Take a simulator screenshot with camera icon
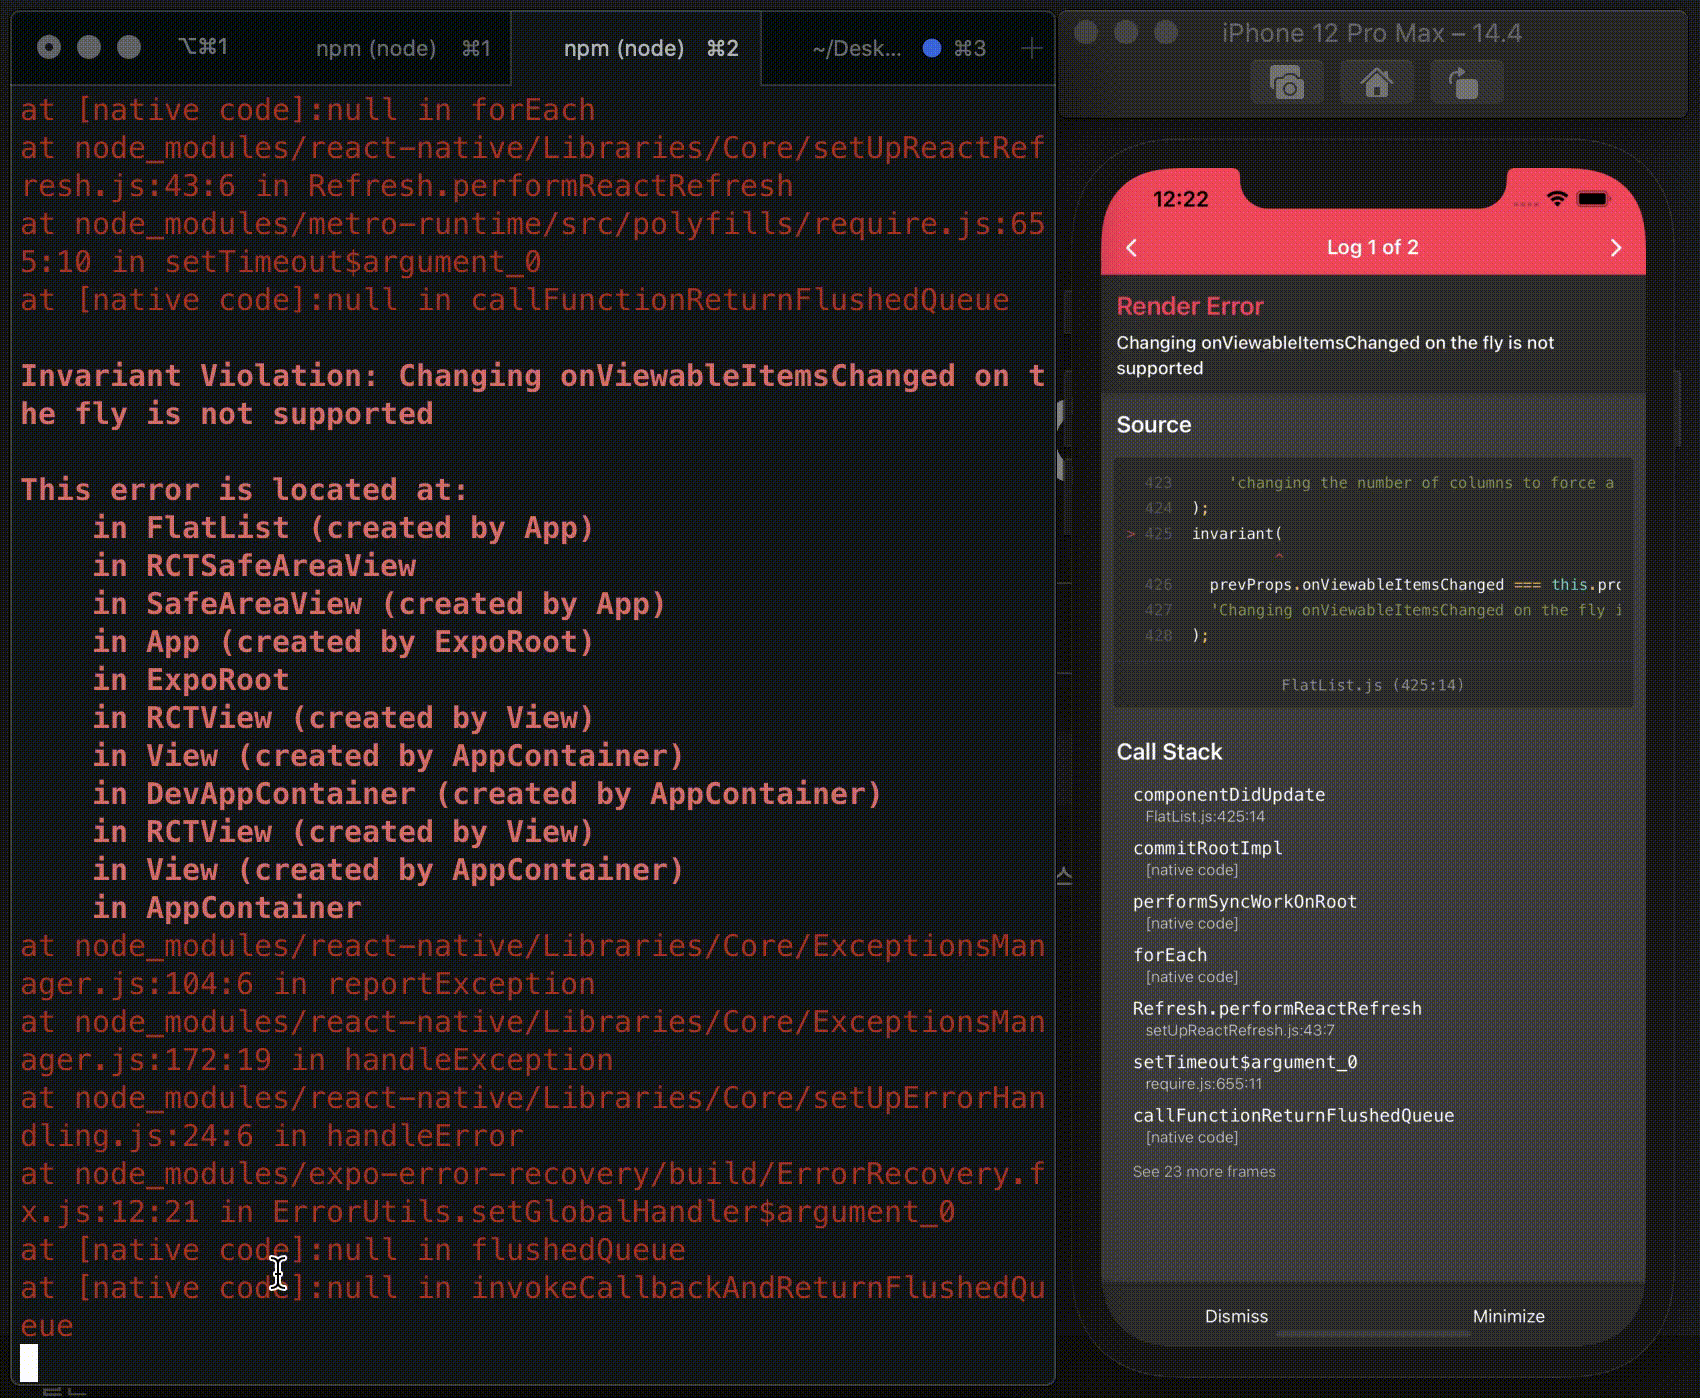 click(x=1287, y=82)
